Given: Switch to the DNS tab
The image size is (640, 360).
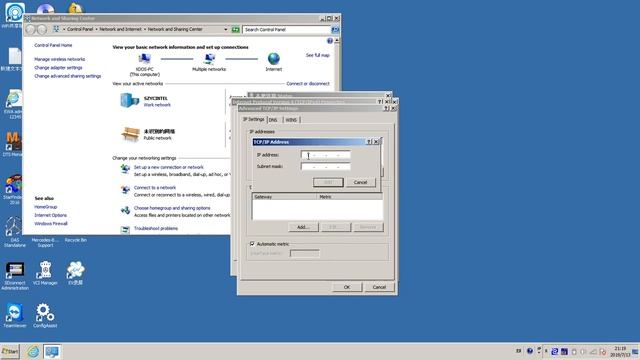Looking at the screenshot, I should point(273,120).
